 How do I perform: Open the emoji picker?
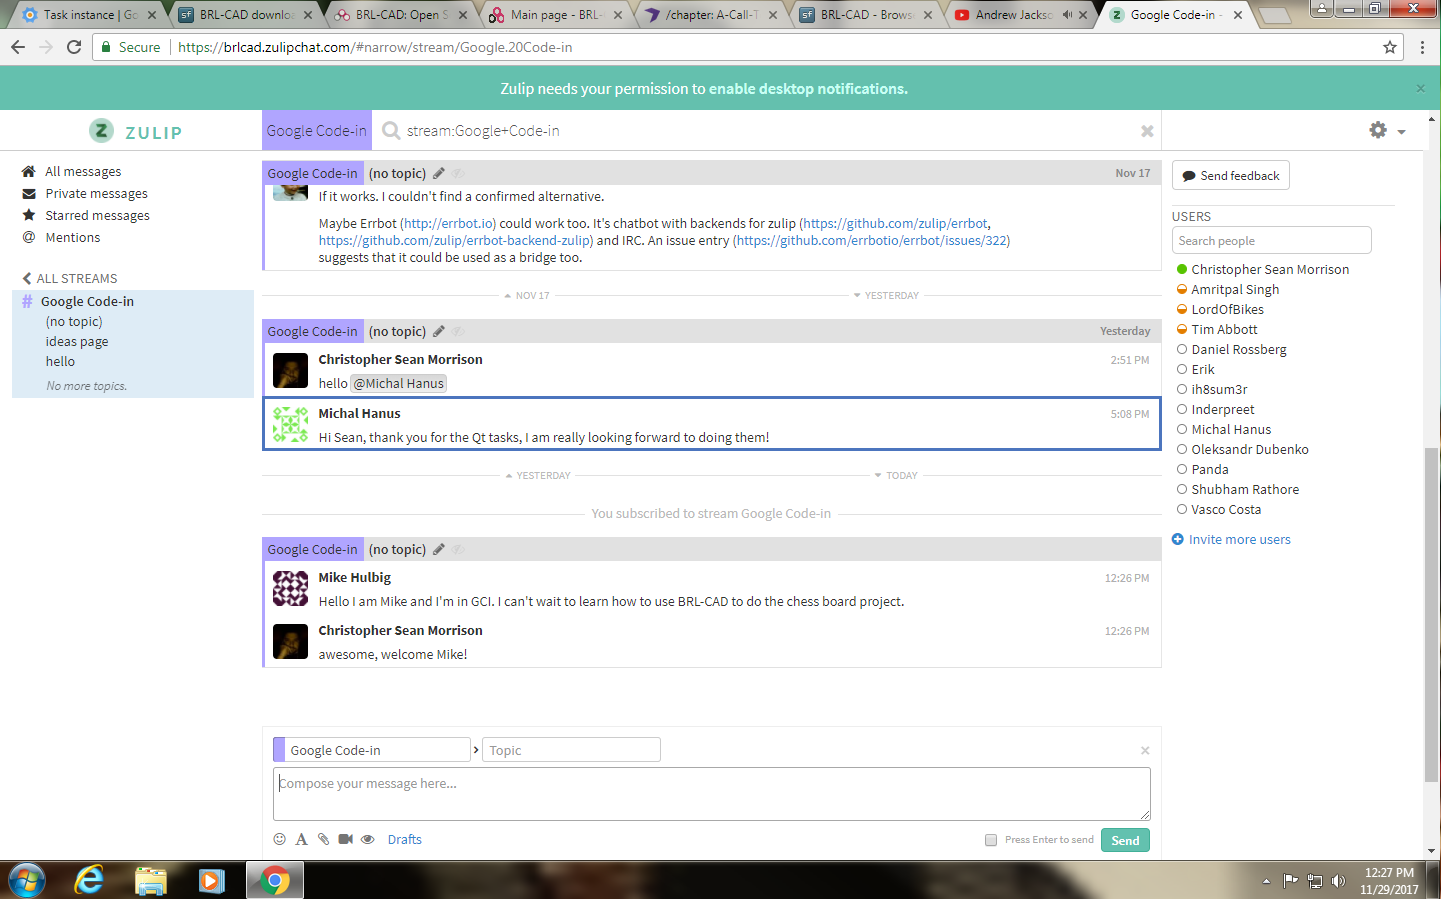coord(279,839)
